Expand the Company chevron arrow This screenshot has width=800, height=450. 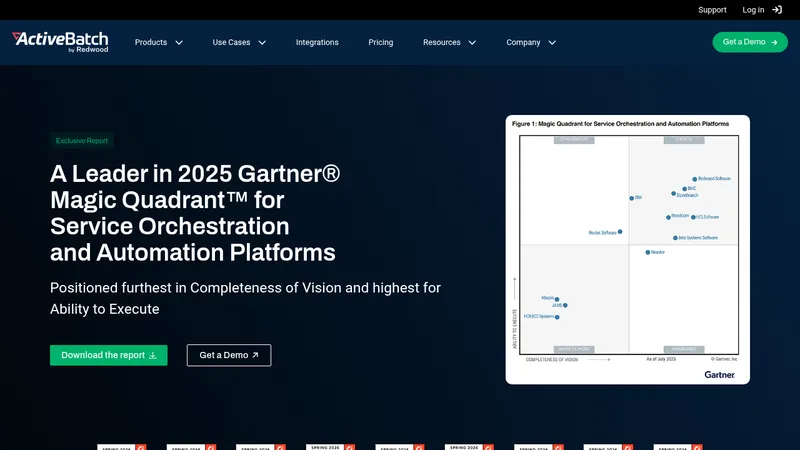click(x=552, y=43)
